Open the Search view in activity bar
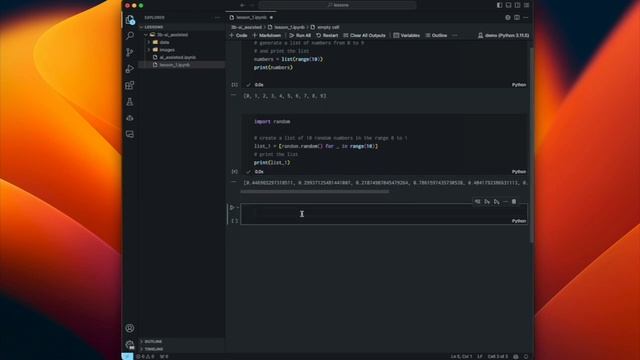The image size is (640, 360). click(130, 36)
